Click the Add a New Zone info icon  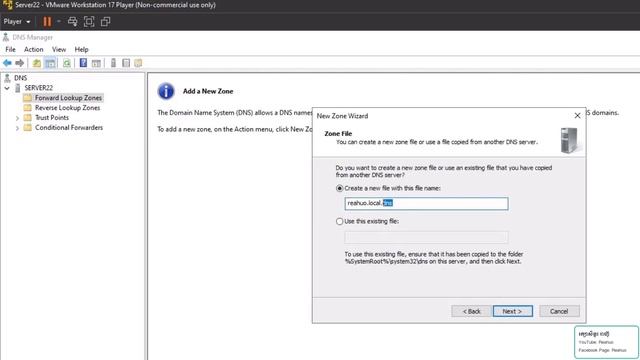pos(166,91)
